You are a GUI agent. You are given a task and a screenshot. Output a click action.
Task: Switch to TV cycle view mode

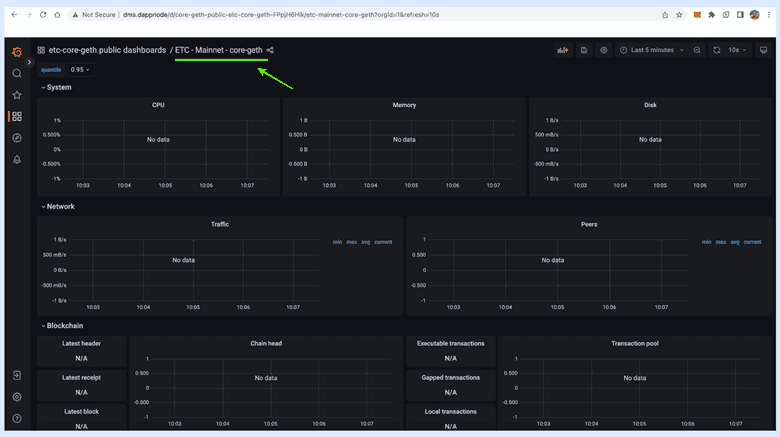[763, 50]
